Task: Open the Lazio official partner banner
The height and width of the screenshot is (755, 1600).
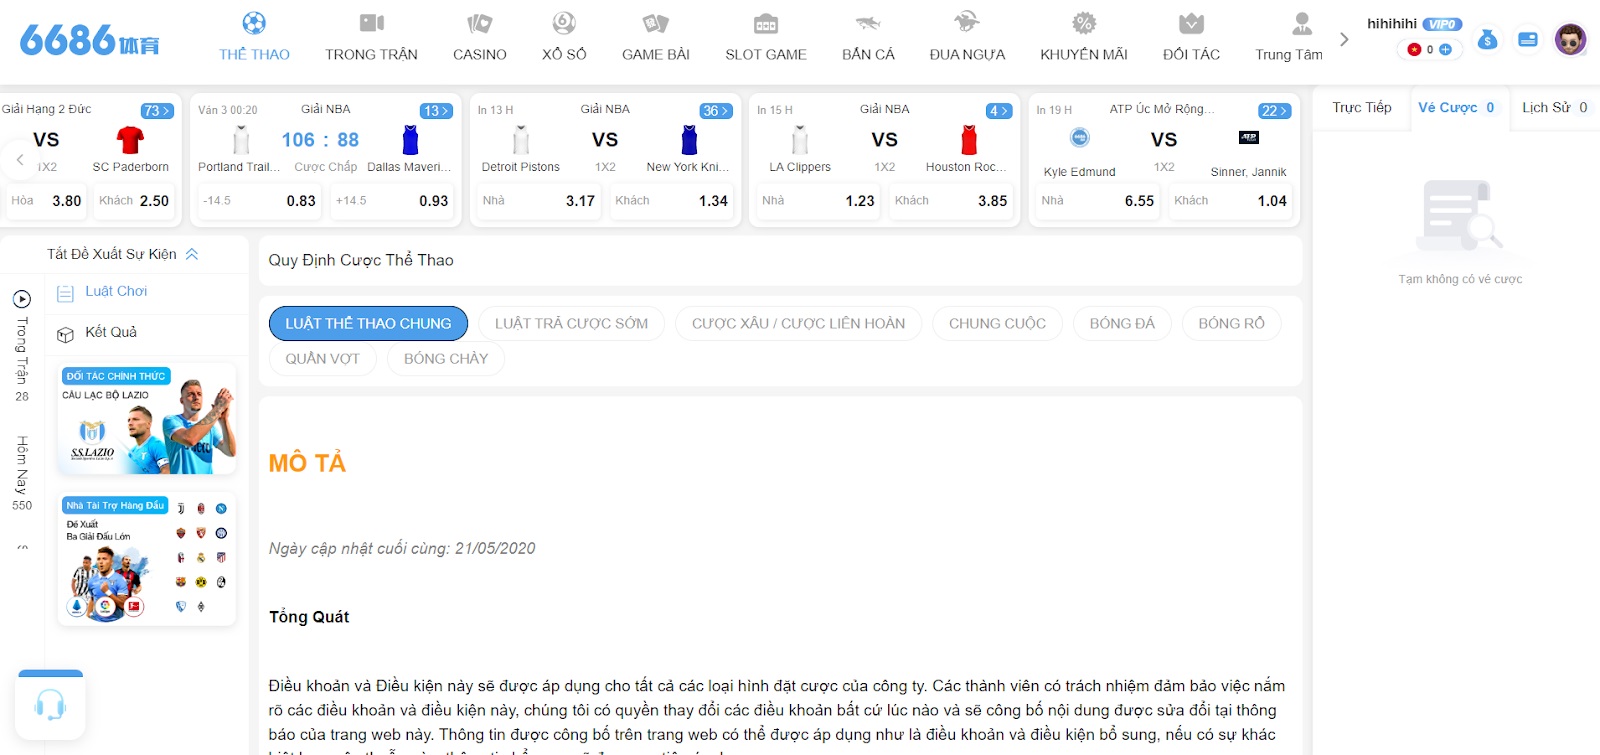Action: 147,419
